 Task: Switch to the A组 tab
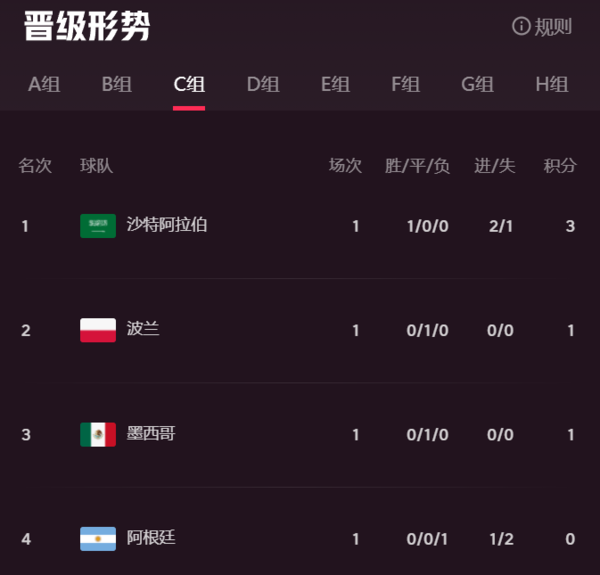click(44, 85)
